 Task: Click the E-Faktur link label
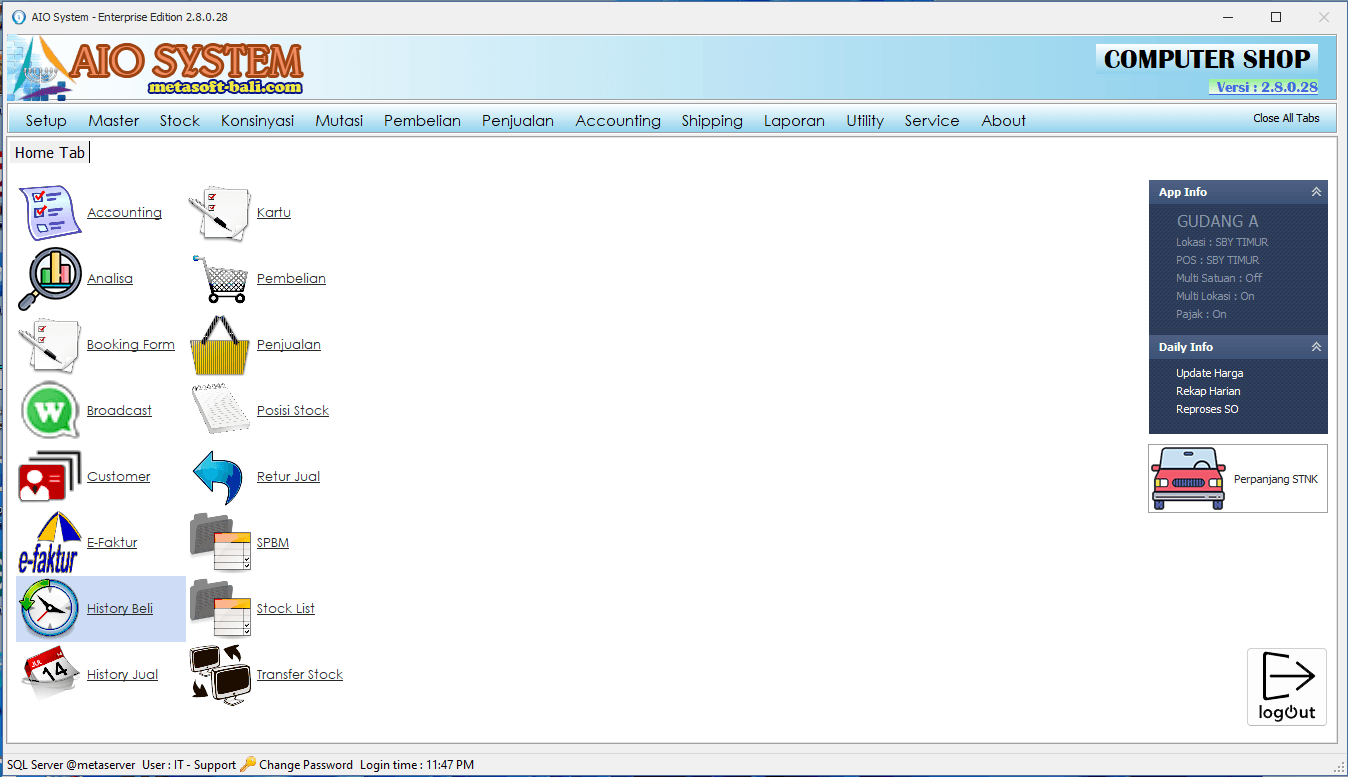[x=112, y=542]
